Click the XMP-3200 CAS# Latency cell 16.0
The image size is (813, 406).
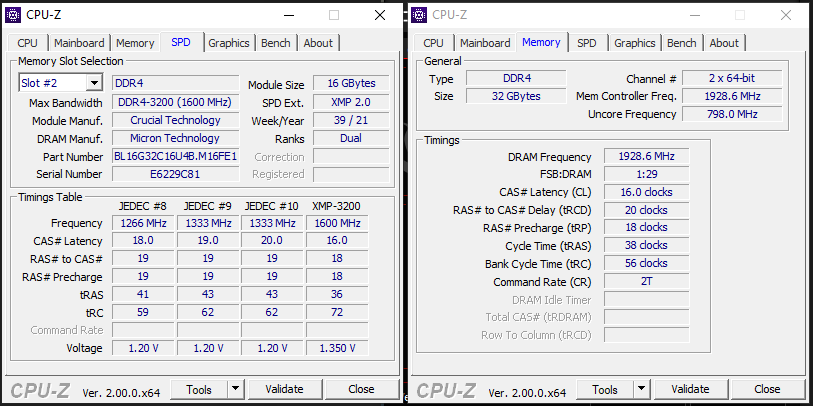coord(337,241)
